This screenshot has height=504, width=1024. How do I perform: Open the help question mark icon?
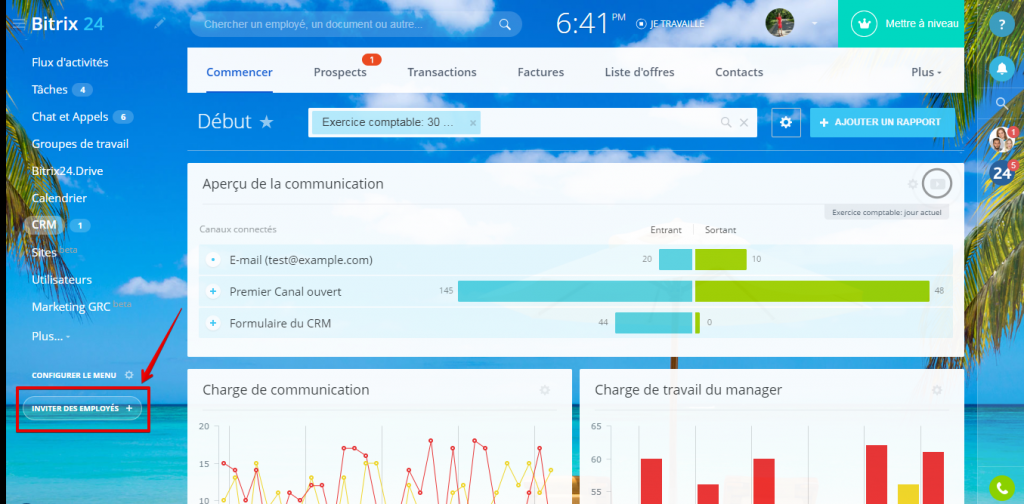[x=1001, y=25]
